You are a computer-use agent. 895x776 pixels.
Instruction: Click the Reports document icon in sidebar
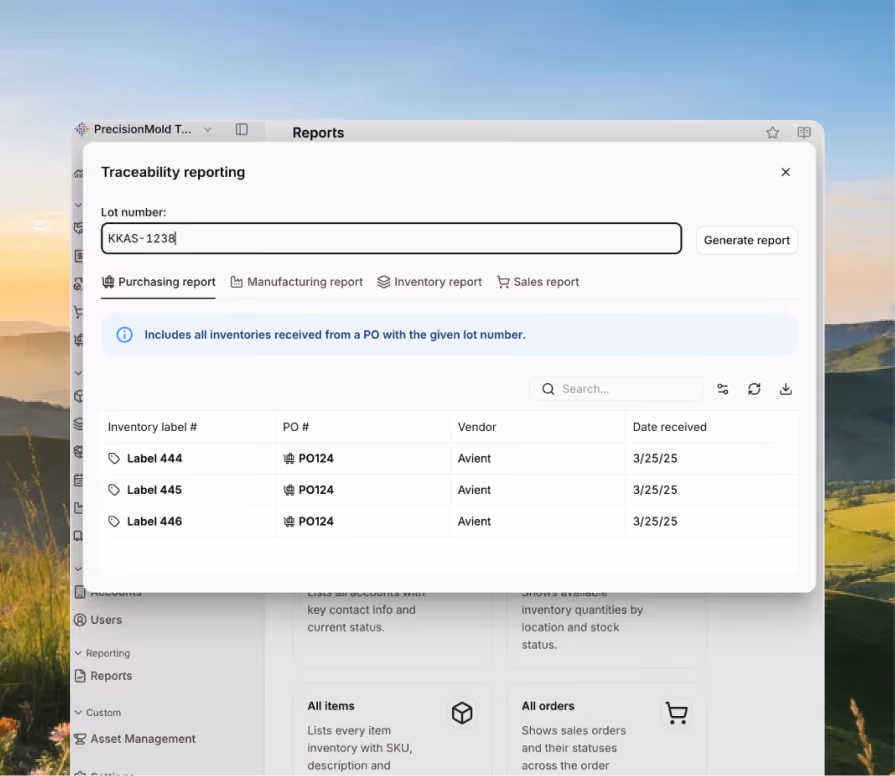pos(80,676)
